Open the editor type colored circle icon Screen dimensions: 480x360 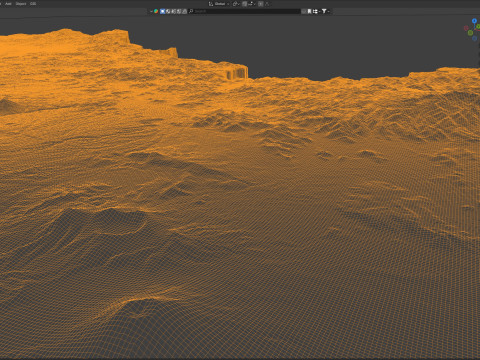[x=156, y=11]
